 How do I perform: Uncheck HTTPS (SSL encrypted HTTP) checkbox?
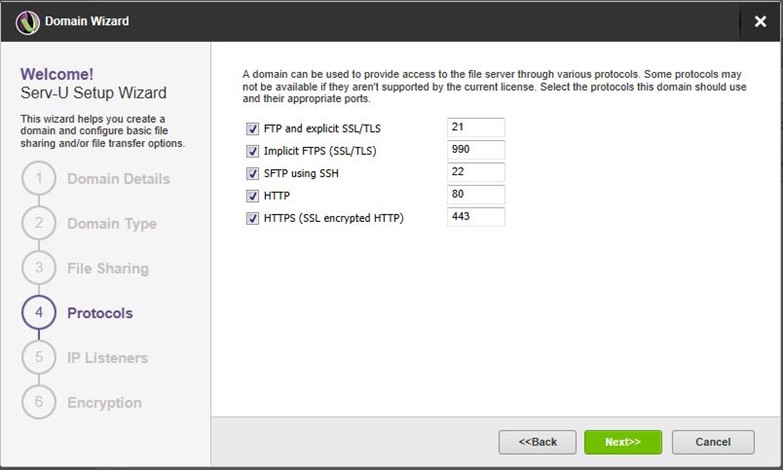252,218
